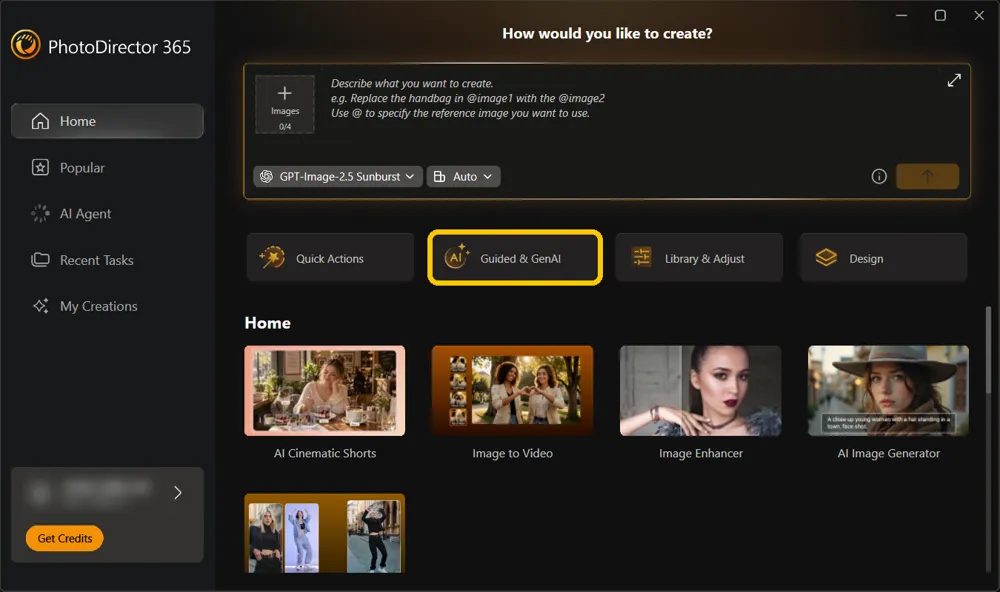Click the Recent Tasks folder icon
1000x592 pixels.
40,260
